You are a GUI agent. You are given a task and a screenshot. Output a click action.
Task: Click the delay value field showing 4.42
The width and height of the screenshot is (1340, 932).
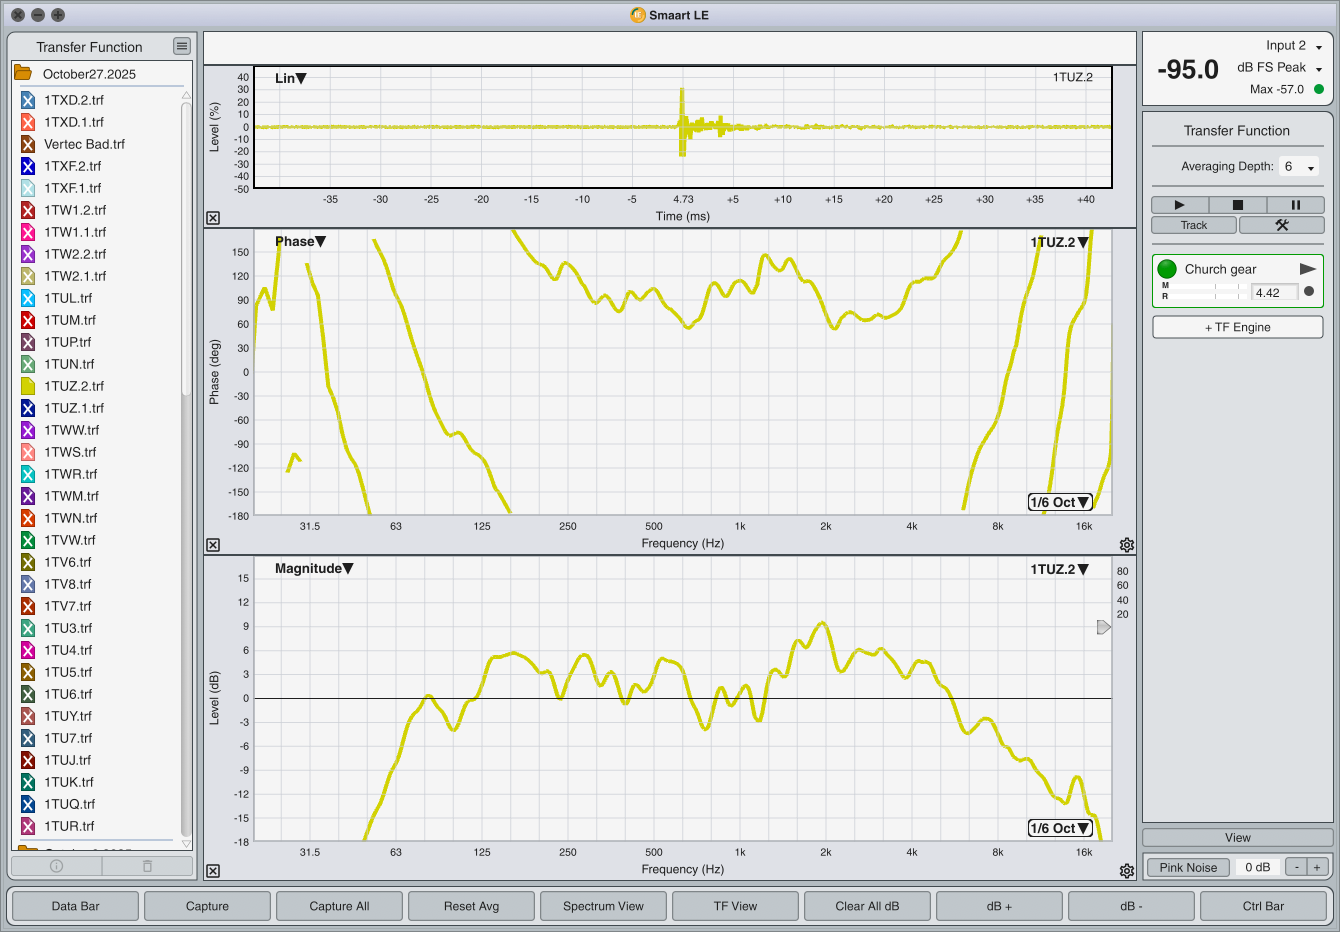coord(1273,293)
